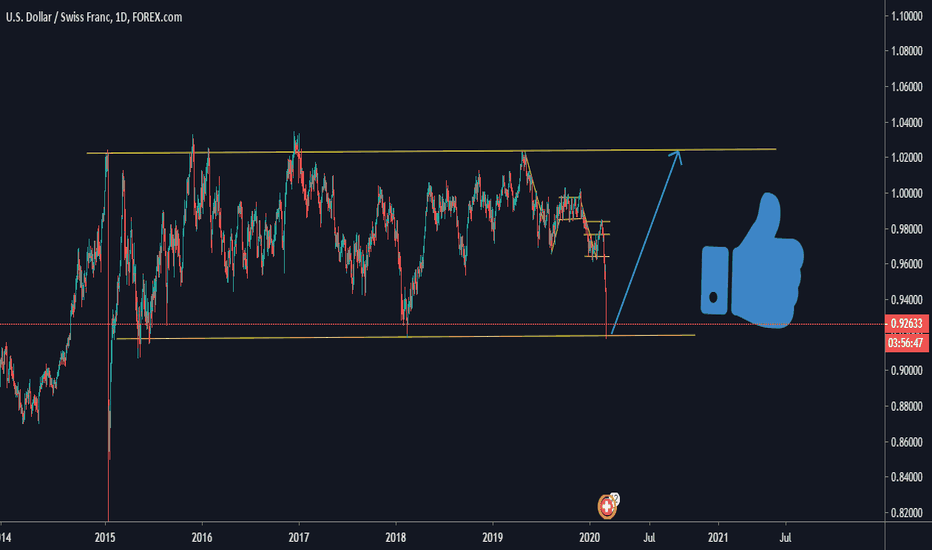Click the 1.10000 price axis label
The width and height of the screenshot is (932, 550).
[906, 16]
